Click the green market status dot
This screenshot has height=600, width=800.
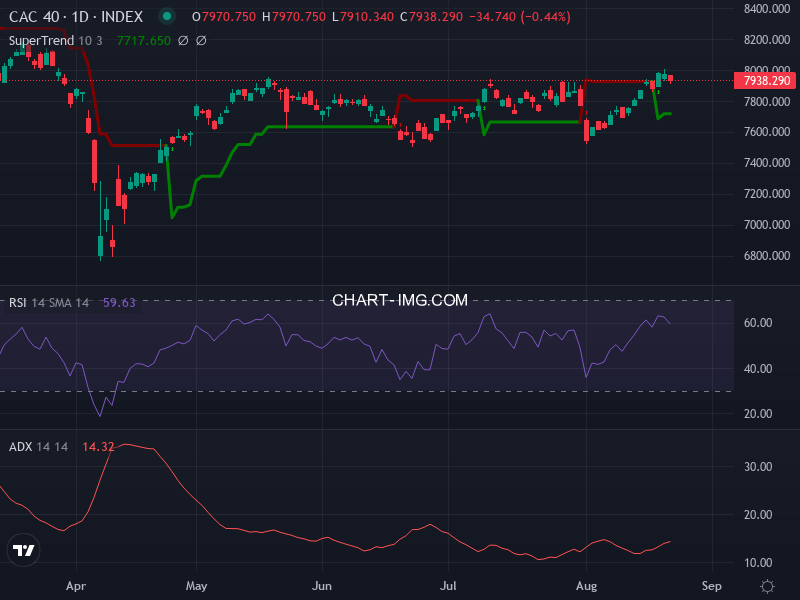coord(167,16)
